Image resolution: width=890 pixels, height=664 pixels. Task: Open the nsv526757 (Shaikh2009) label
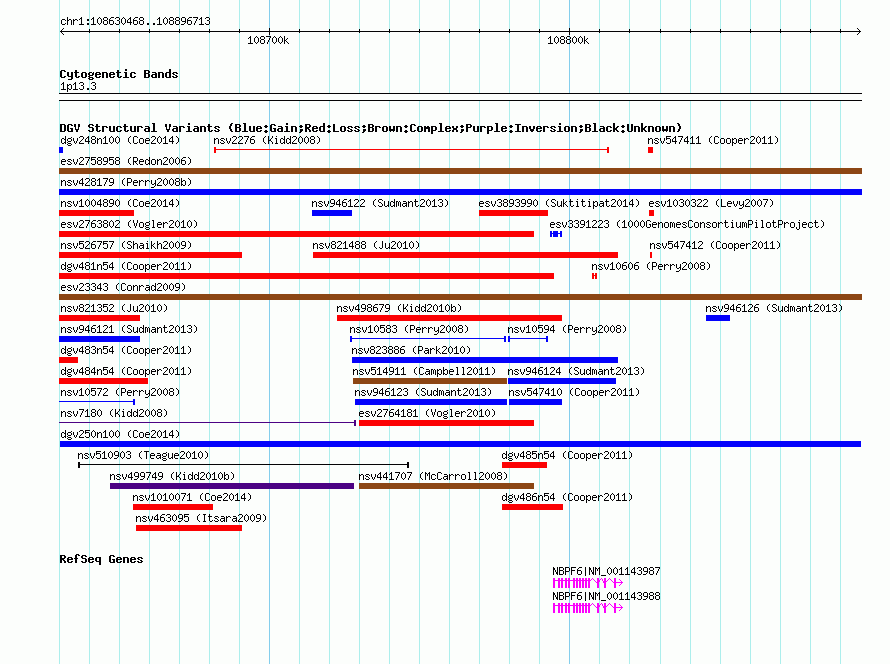point(126,245)
